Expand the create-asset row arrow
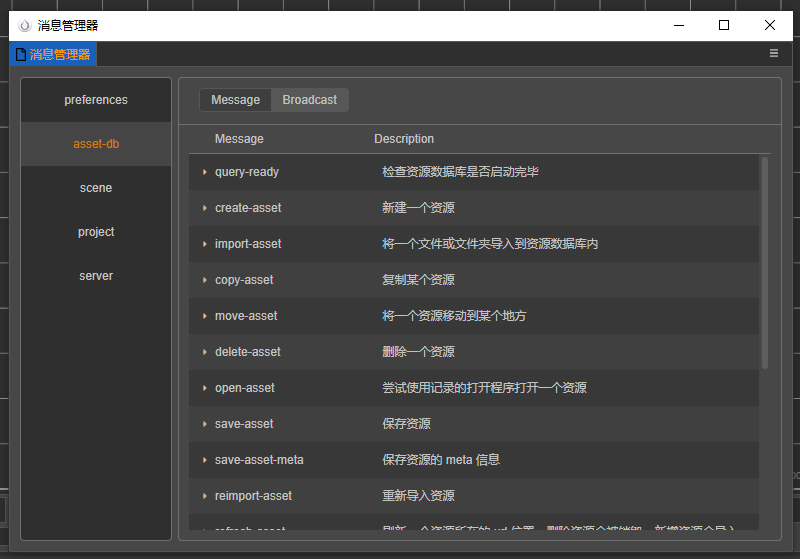Viewport: 800px width, 559px height. click(x=205, y=208)
